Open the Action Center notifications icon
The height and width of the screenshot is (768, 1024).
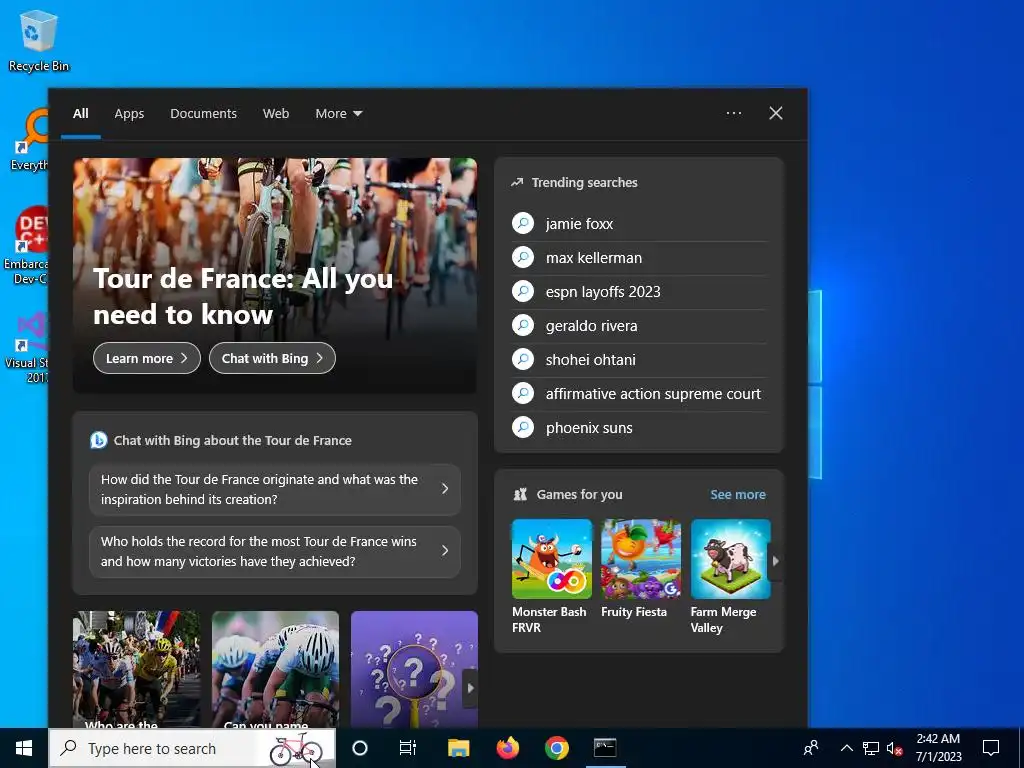(991, 748)
